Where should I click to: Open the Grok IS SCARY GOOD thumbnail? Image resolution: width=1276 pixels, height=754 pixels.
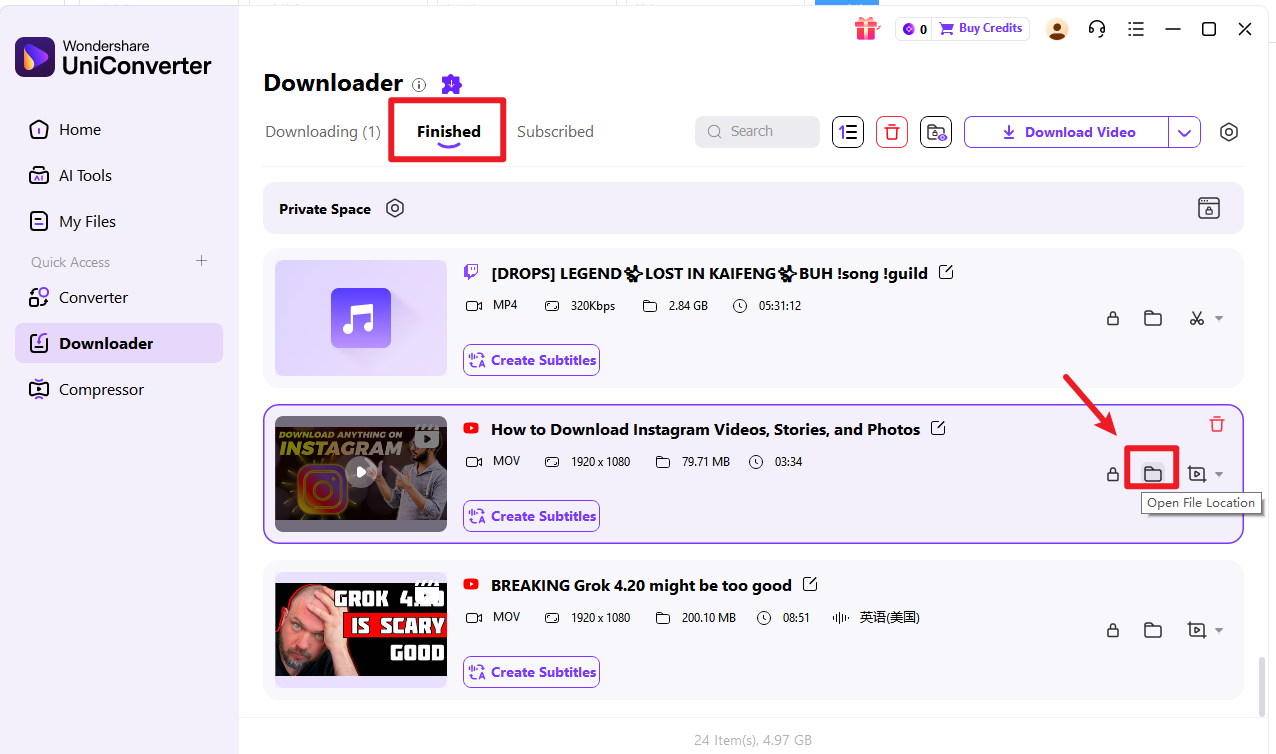point(361,630)
